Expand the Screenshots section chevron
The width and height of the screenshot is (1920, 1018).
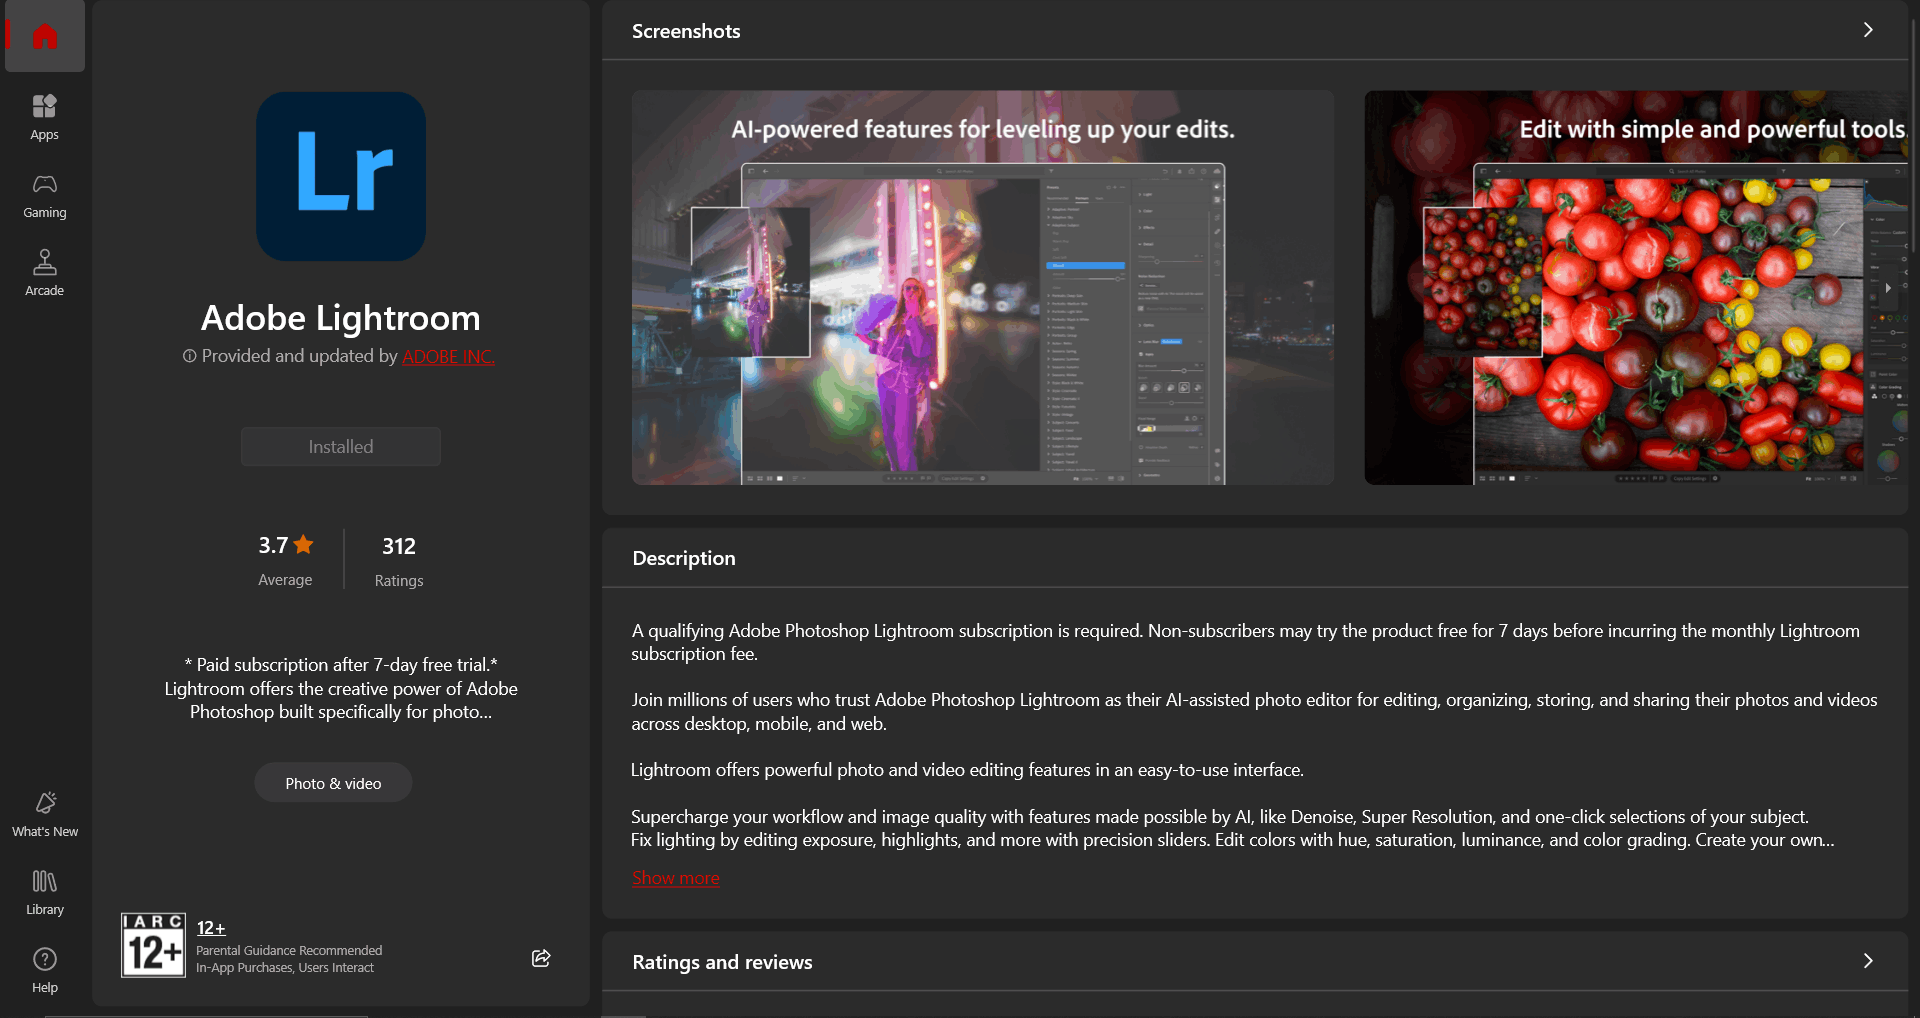pyautogui.click(x=1868, y=30)
